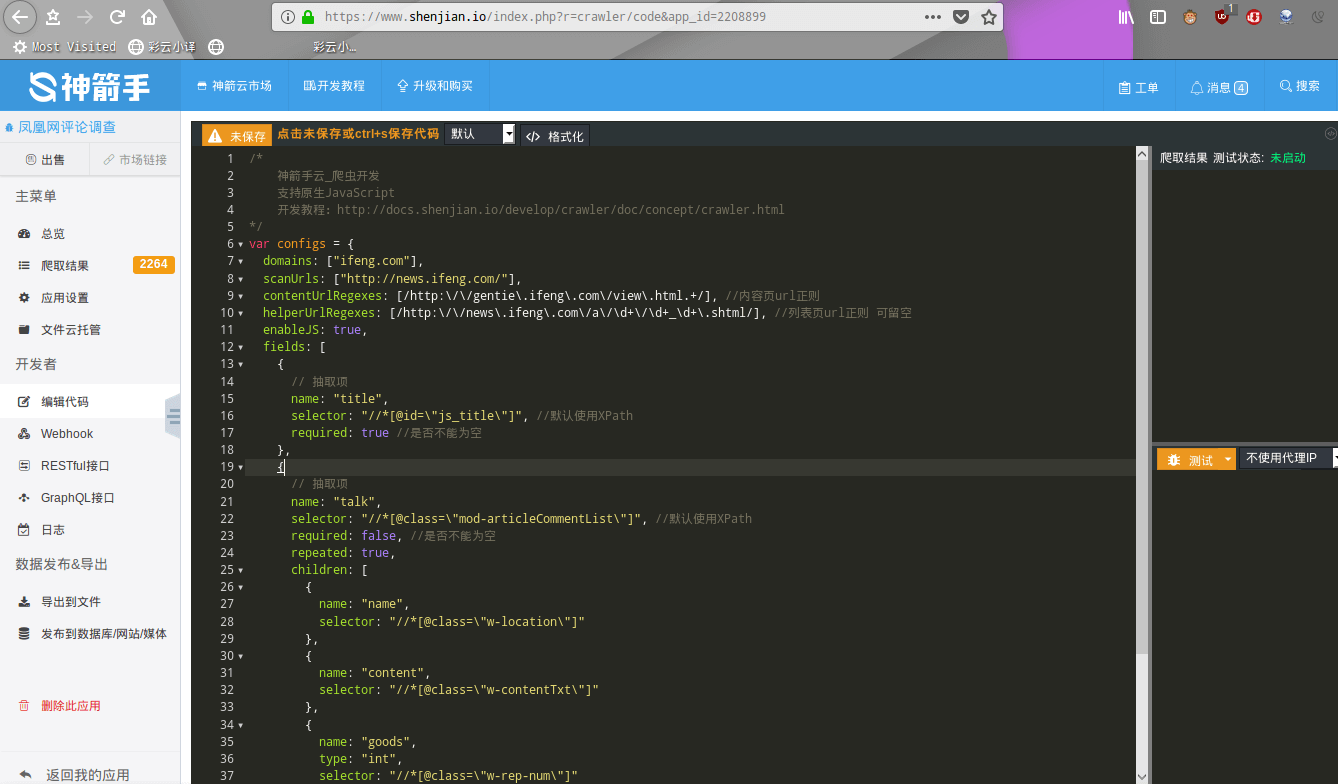This screenshot has width=1338, height=784.
Task: Open the 工单 tickets item
Action: 1138,87
